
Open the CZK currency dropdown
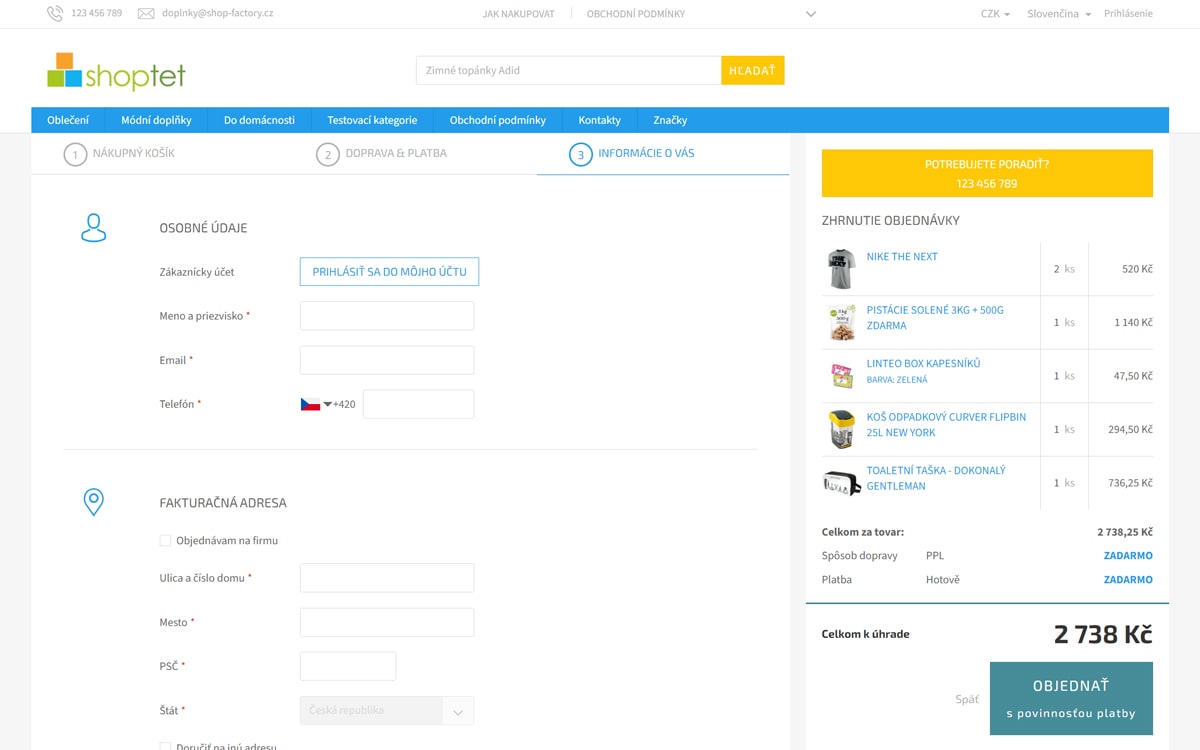click(995, 14)
